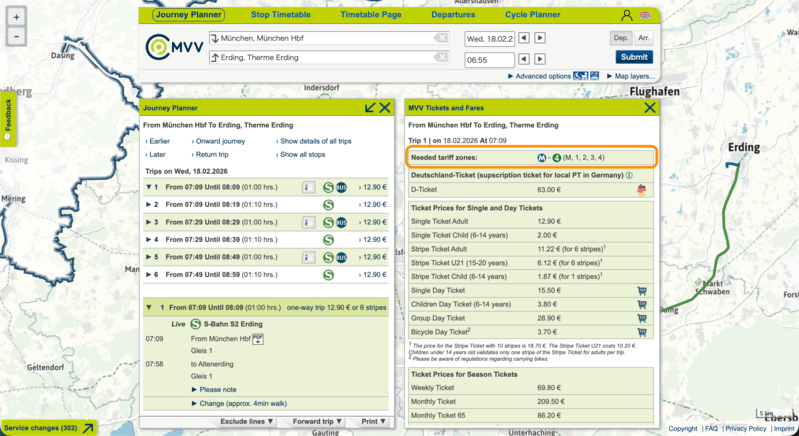The image size is (799, 436).
Task: Minimize the Journey Planner results panel
Action: point(370,107)
